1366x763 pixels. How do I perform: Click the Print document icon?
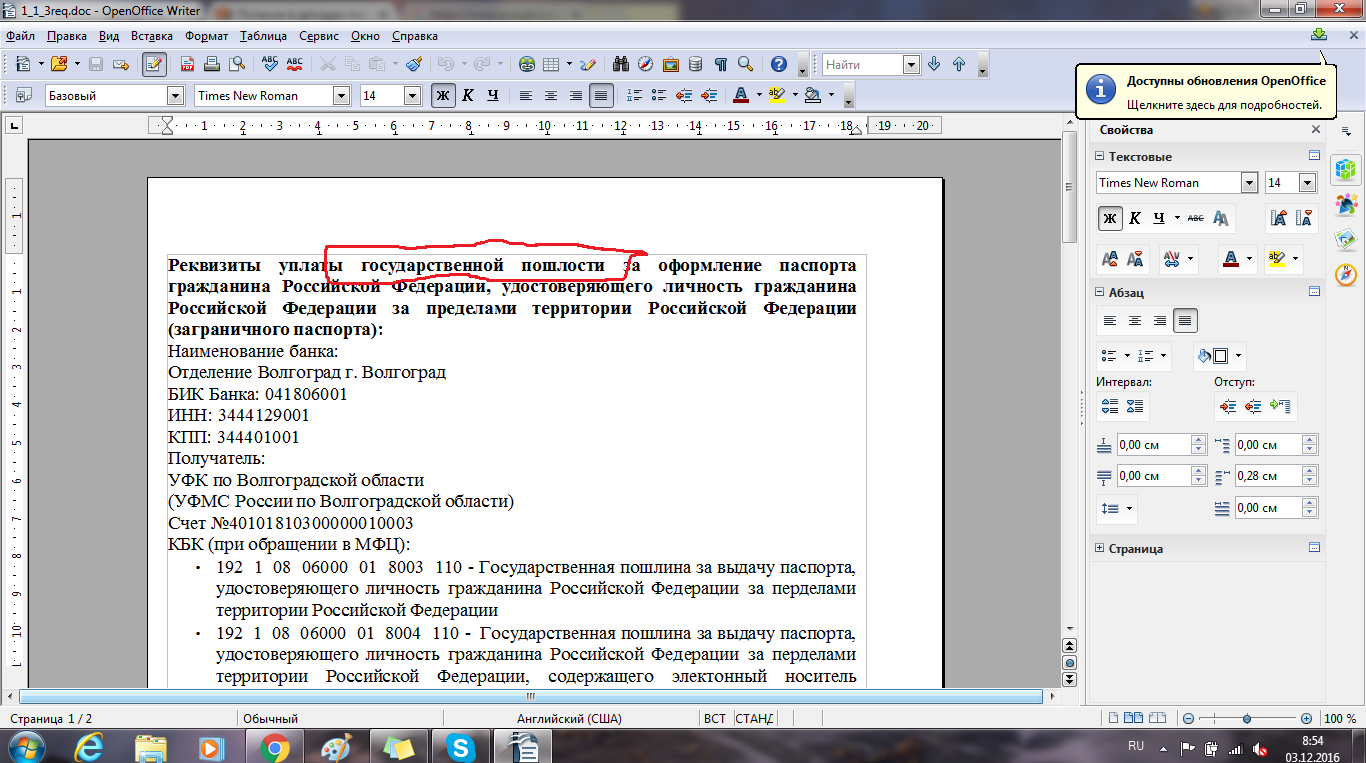[212, 64]
